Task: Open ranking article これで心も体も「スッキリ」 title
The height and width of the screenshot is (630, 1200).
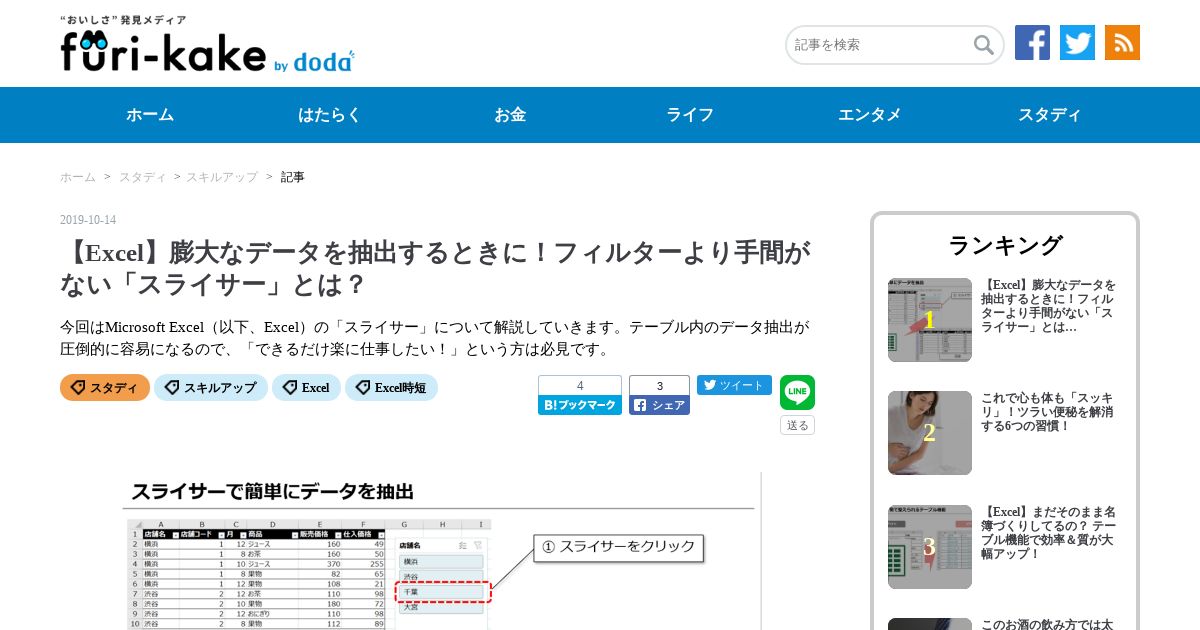Action: pos(1047,412)
